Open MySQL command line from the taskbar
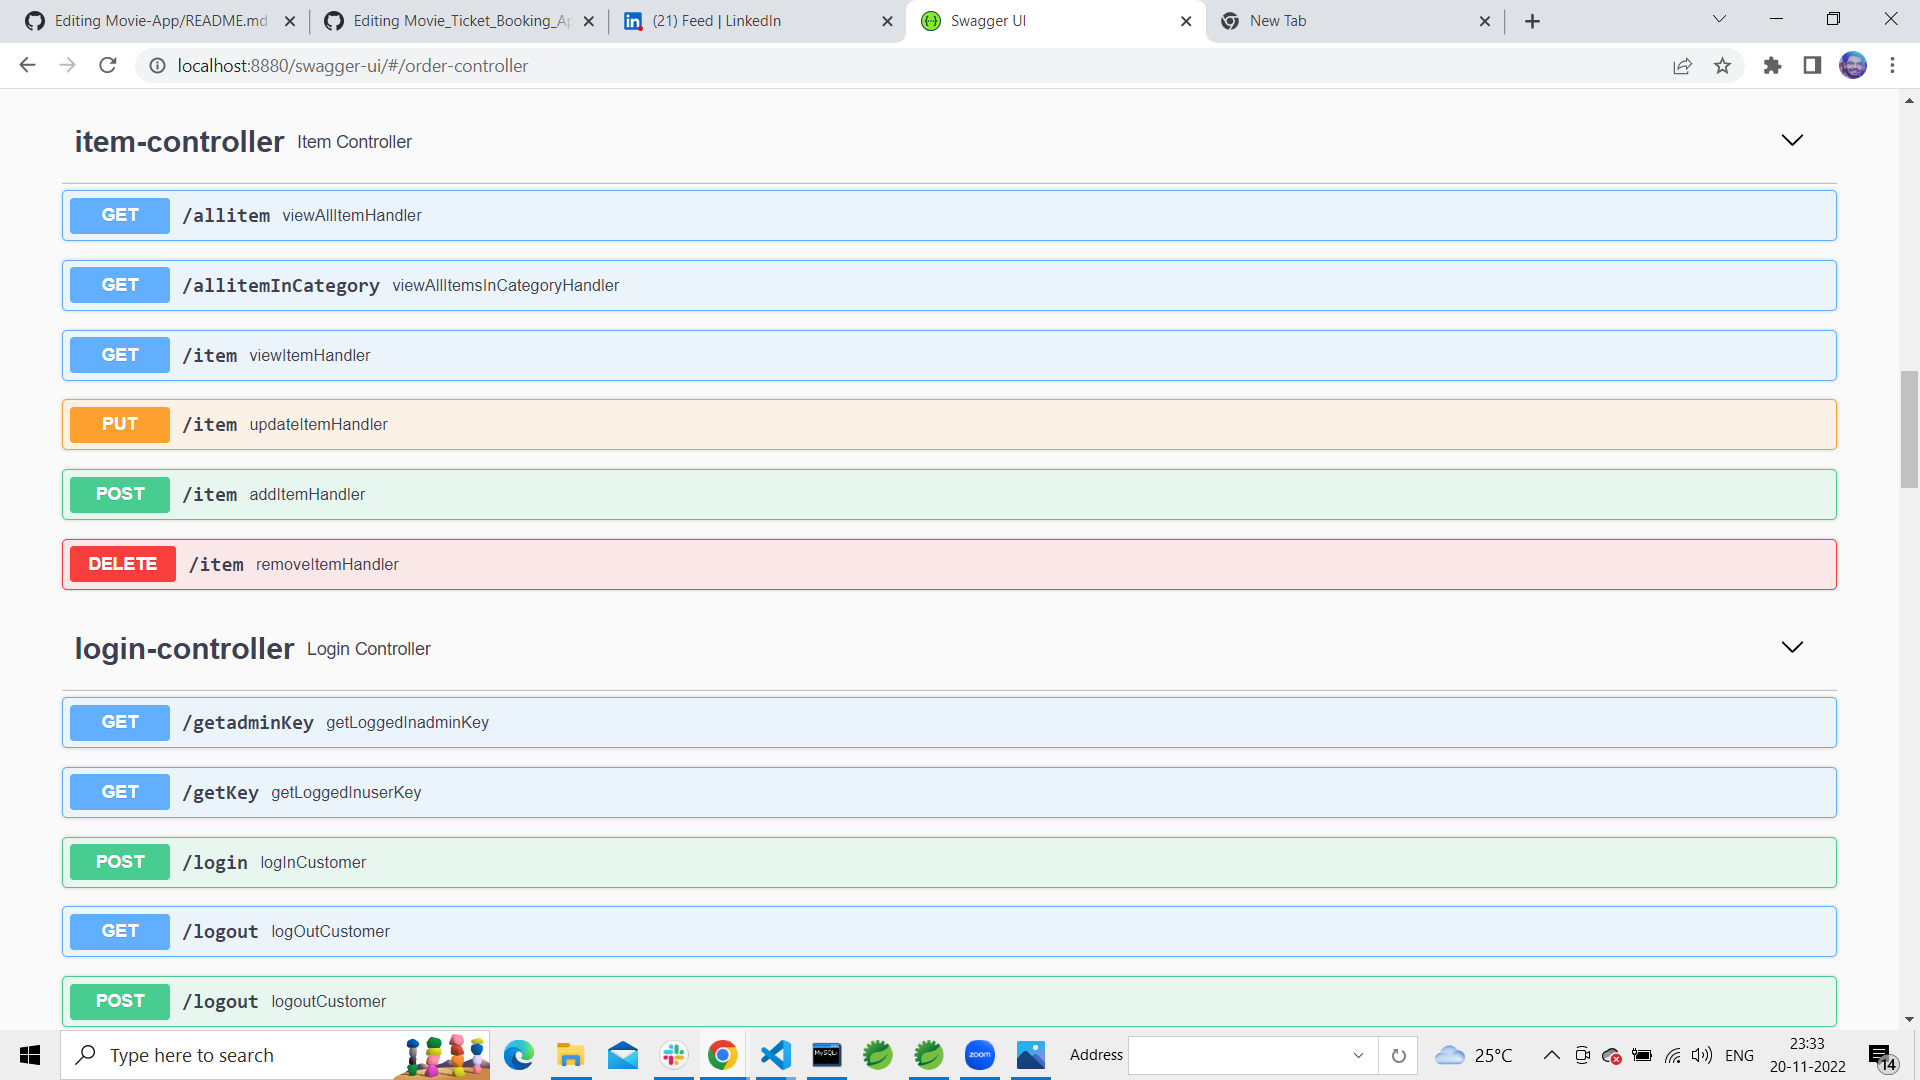Image resolution: width=1920 pixels, height=1080 pixels. (826, 1055)
